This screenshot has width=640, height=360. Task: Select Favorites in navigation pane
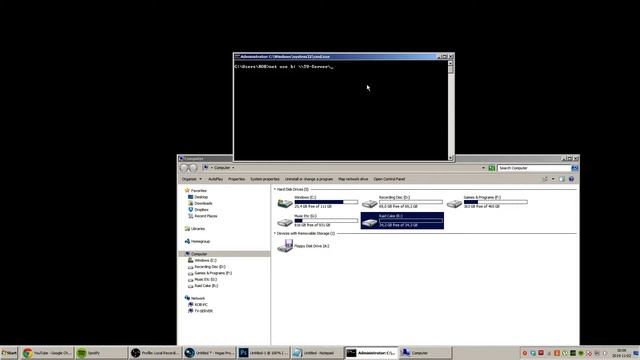(199, 191)
